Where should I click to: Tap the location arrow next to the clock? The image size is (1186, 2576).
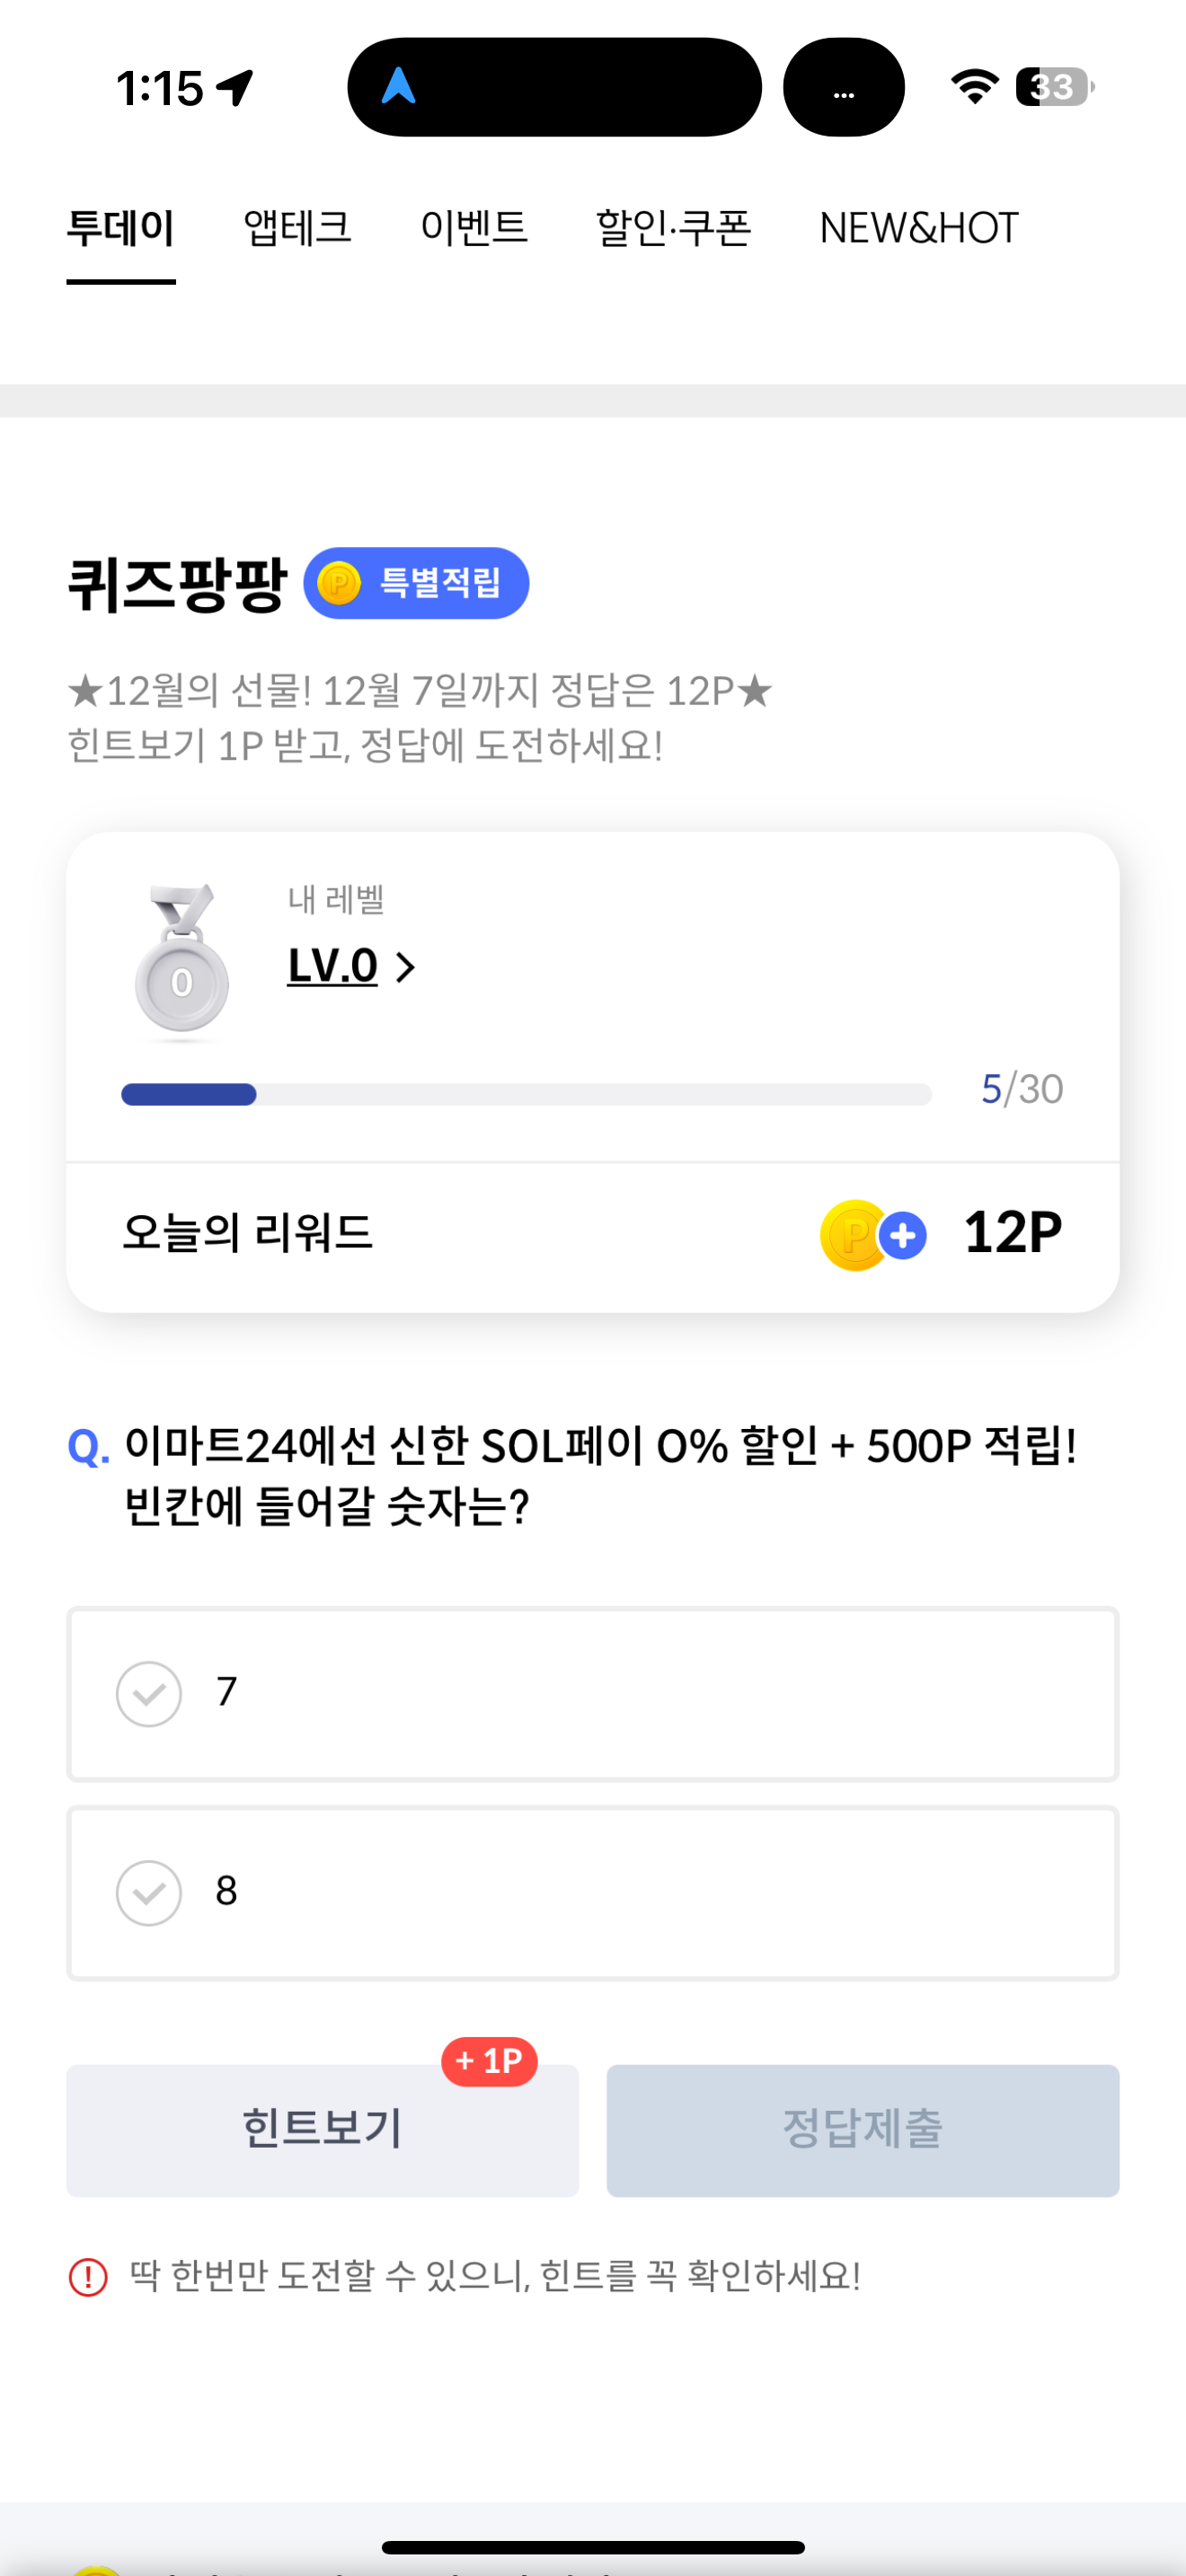click(x=236, y=88)
